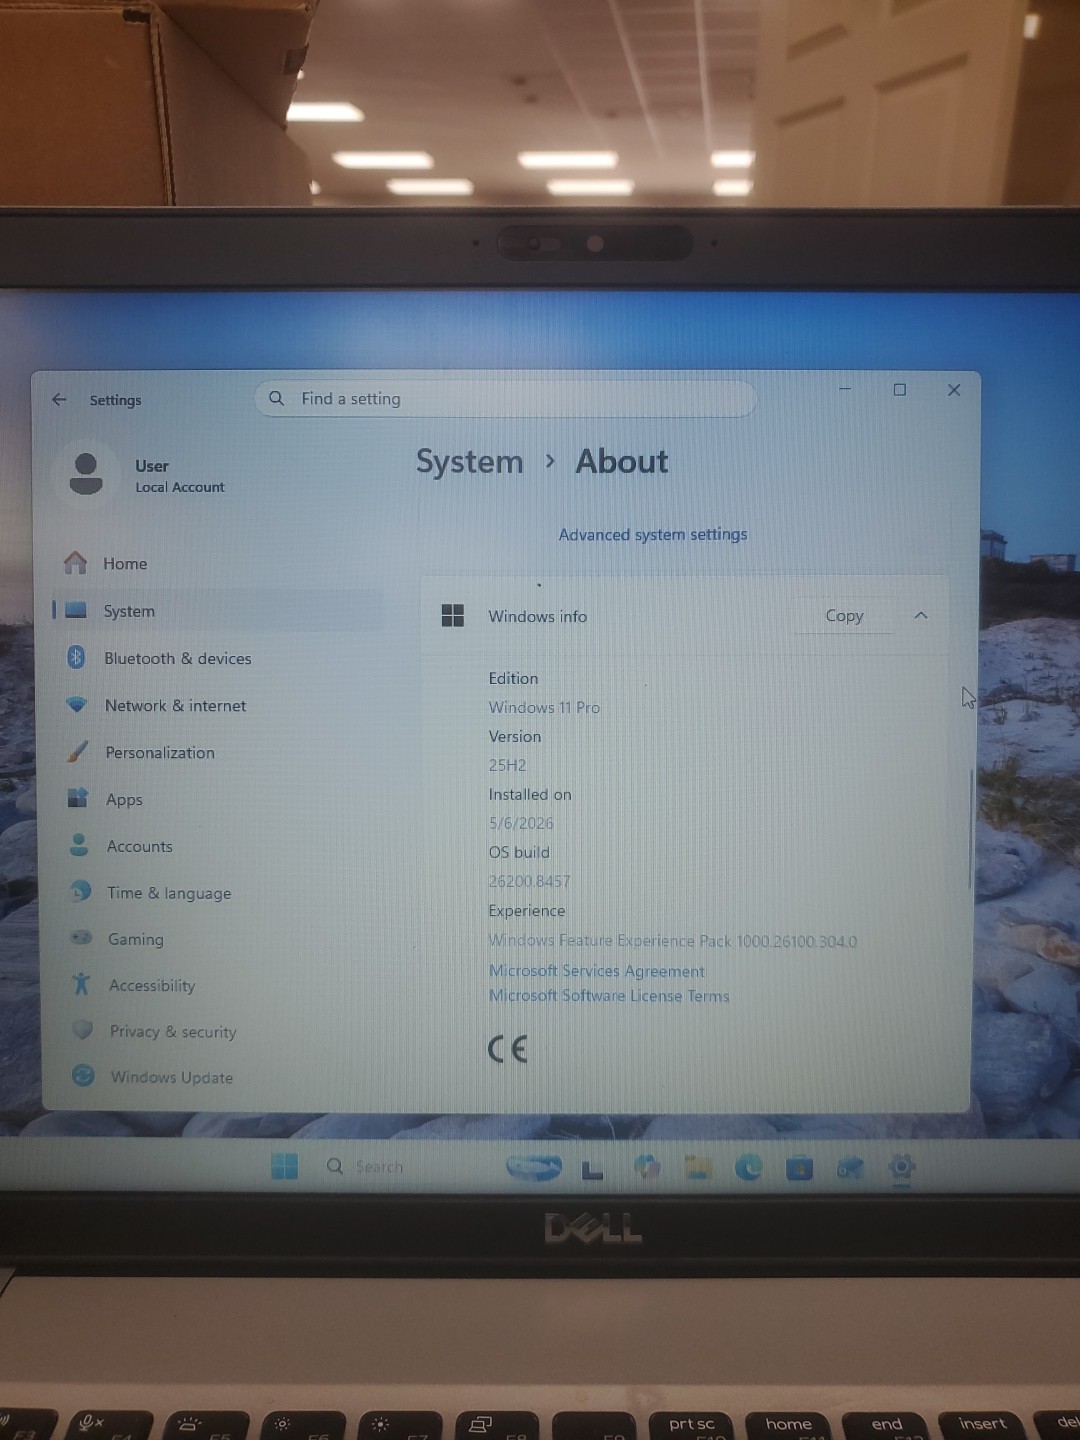Click System in the breadcrumb
The width and height of the screenshot is (1080, 1440).
click(469, 462)
